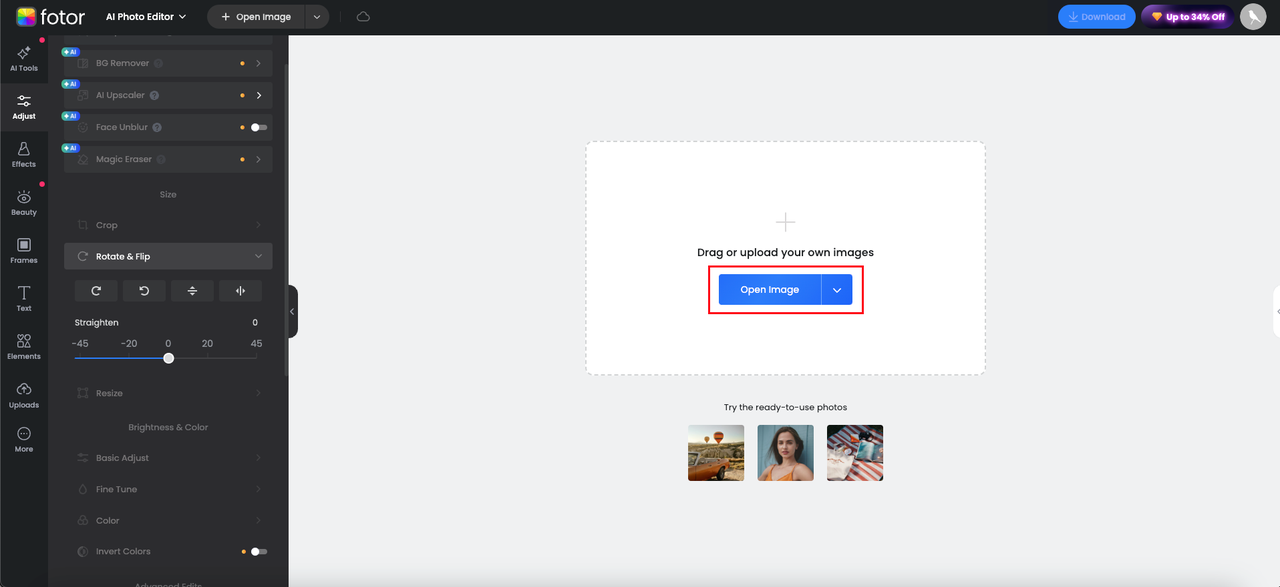Click help icon beside BG Remover
Screen dimensions: 1280x587
pyautogui.click(x=159, y=63)
